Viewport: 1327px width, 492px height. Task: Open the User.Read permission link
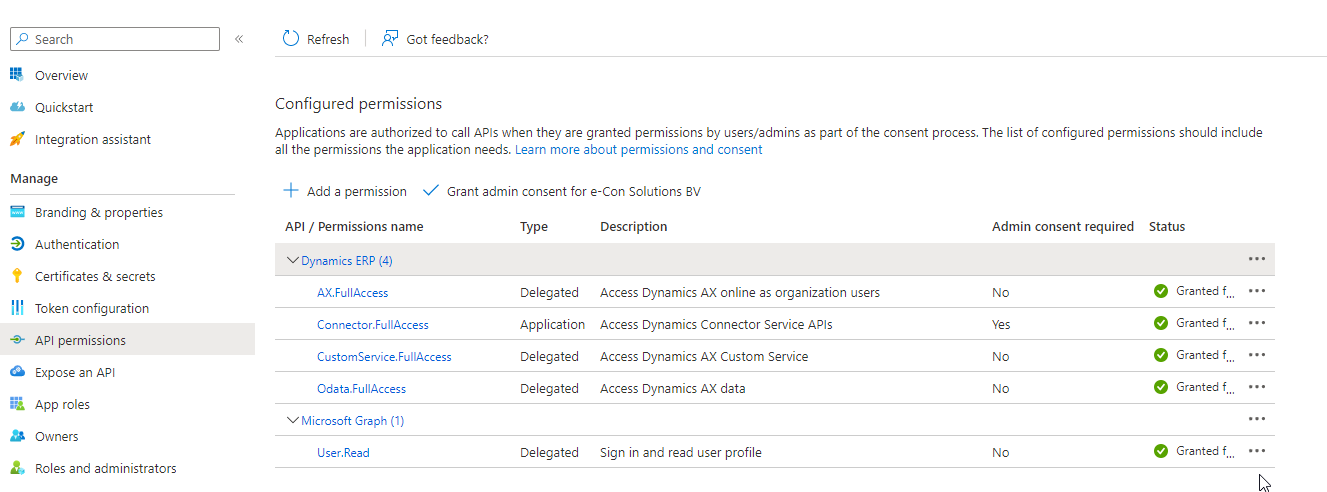343,453
